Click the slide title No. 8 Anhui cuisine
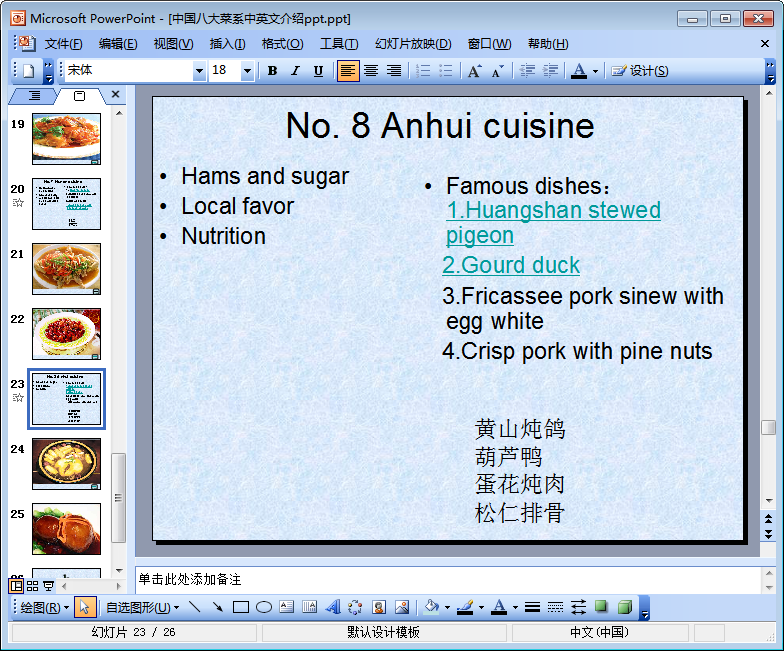Image resolution: width=784 pixels, height=651 pixels. (440, 125)
